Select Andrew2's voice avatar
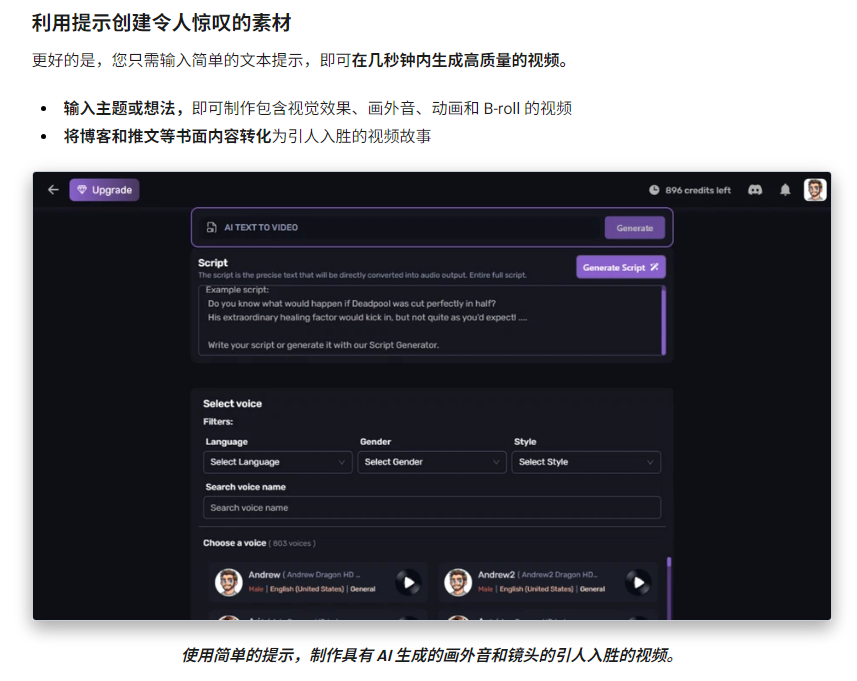Image resolution: width=857 pixels, height=681 pixels. [458, 582]
